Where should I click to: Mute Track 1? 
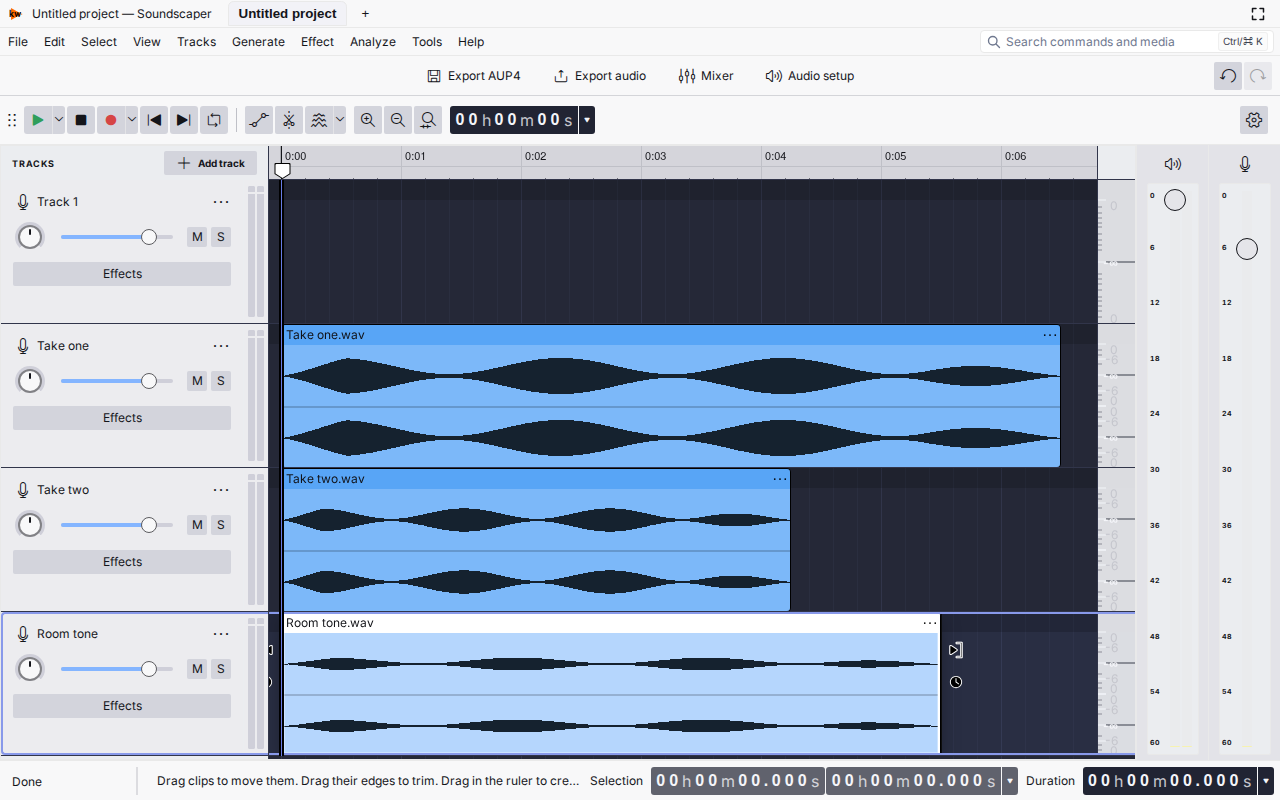coord(197,237)
